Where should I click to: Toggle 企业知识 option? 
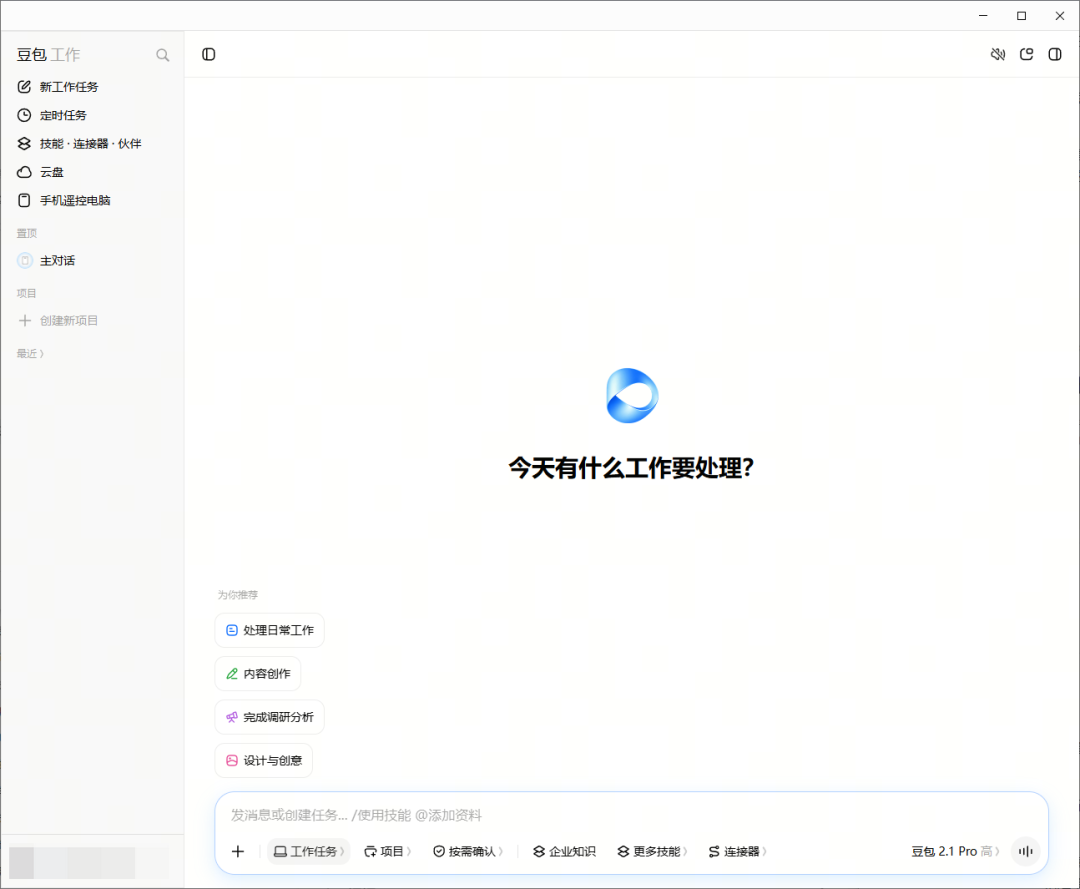click(564, 851)
